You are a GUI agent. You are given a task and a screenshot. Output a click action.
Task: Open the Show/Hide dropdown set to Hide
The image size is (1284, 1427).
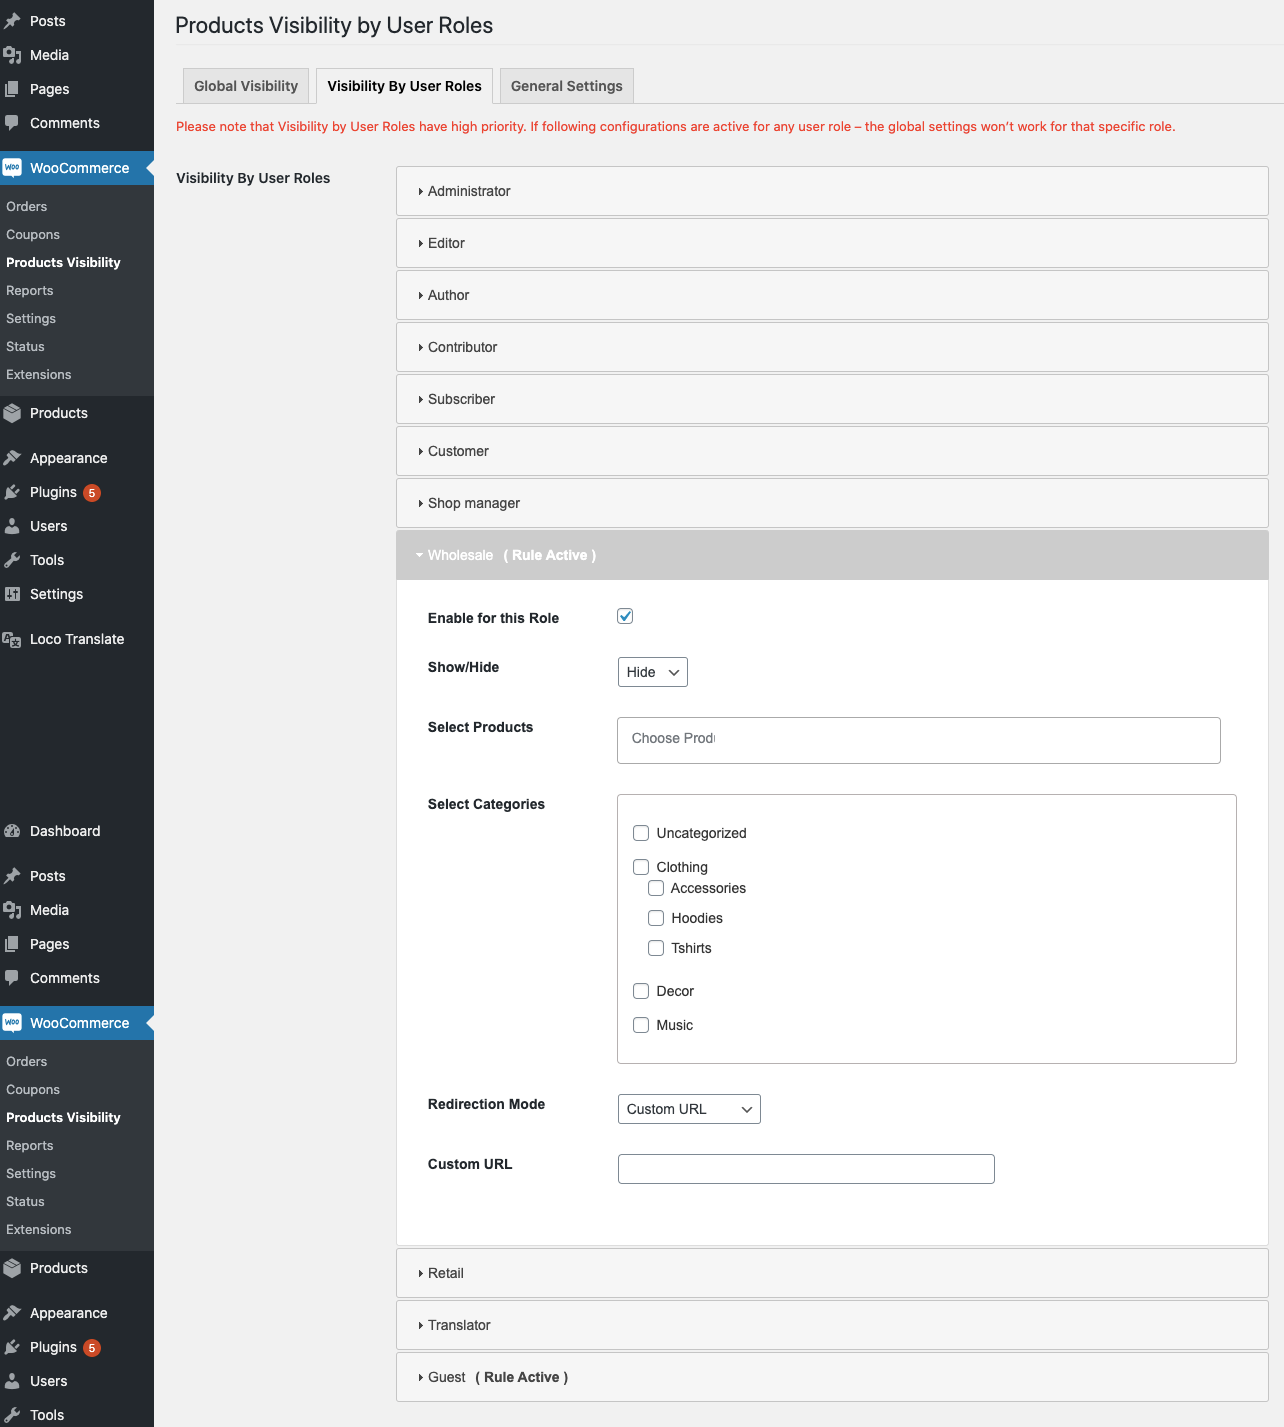coord(652,671)
